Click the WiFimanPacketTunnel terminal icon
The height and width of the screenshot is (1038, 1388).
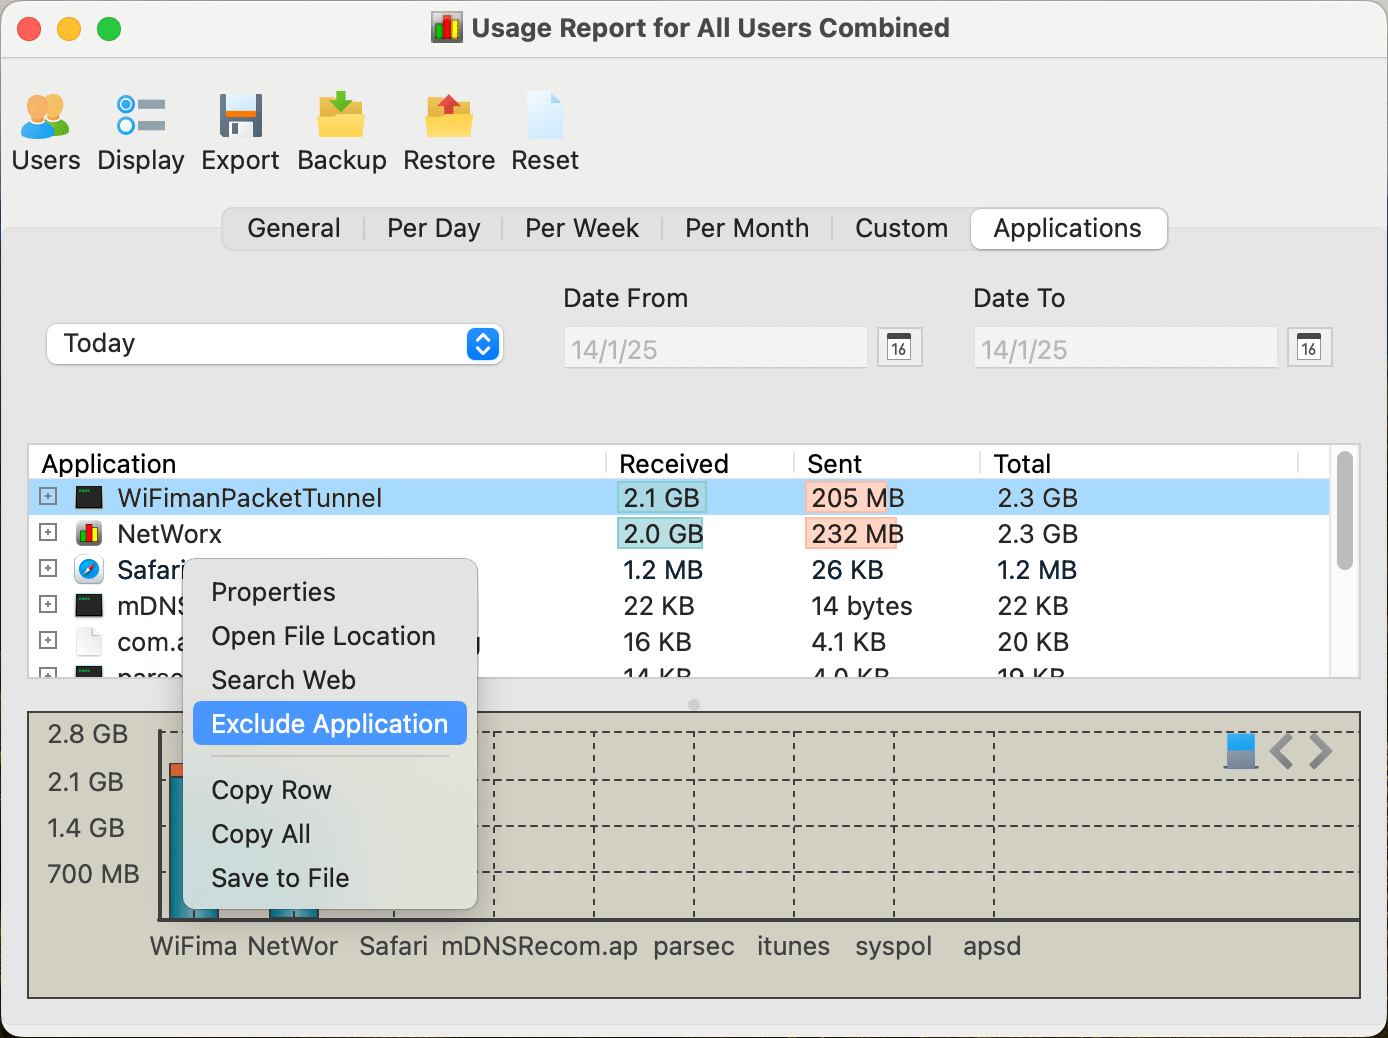(x=89, y=497)
